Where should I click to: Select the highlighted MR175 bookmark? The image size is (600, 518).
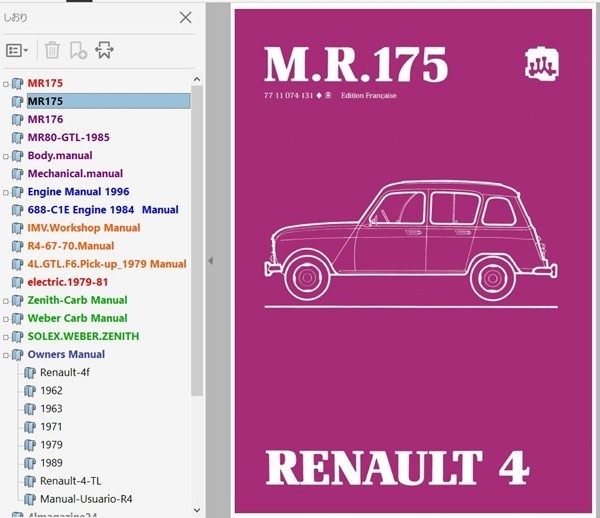pyautogui.click(x=108, y=101)
